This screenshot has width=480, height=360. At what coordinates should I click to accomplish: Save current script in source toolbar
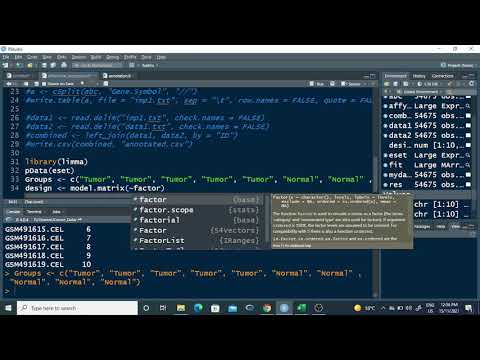[37, 84]
